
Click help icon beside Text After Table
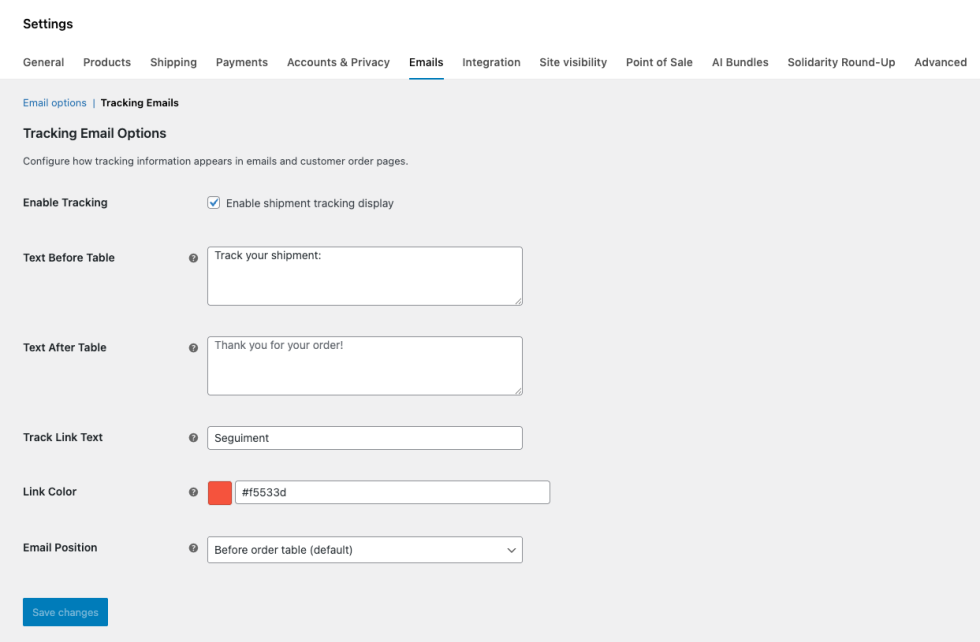[193, 348]
